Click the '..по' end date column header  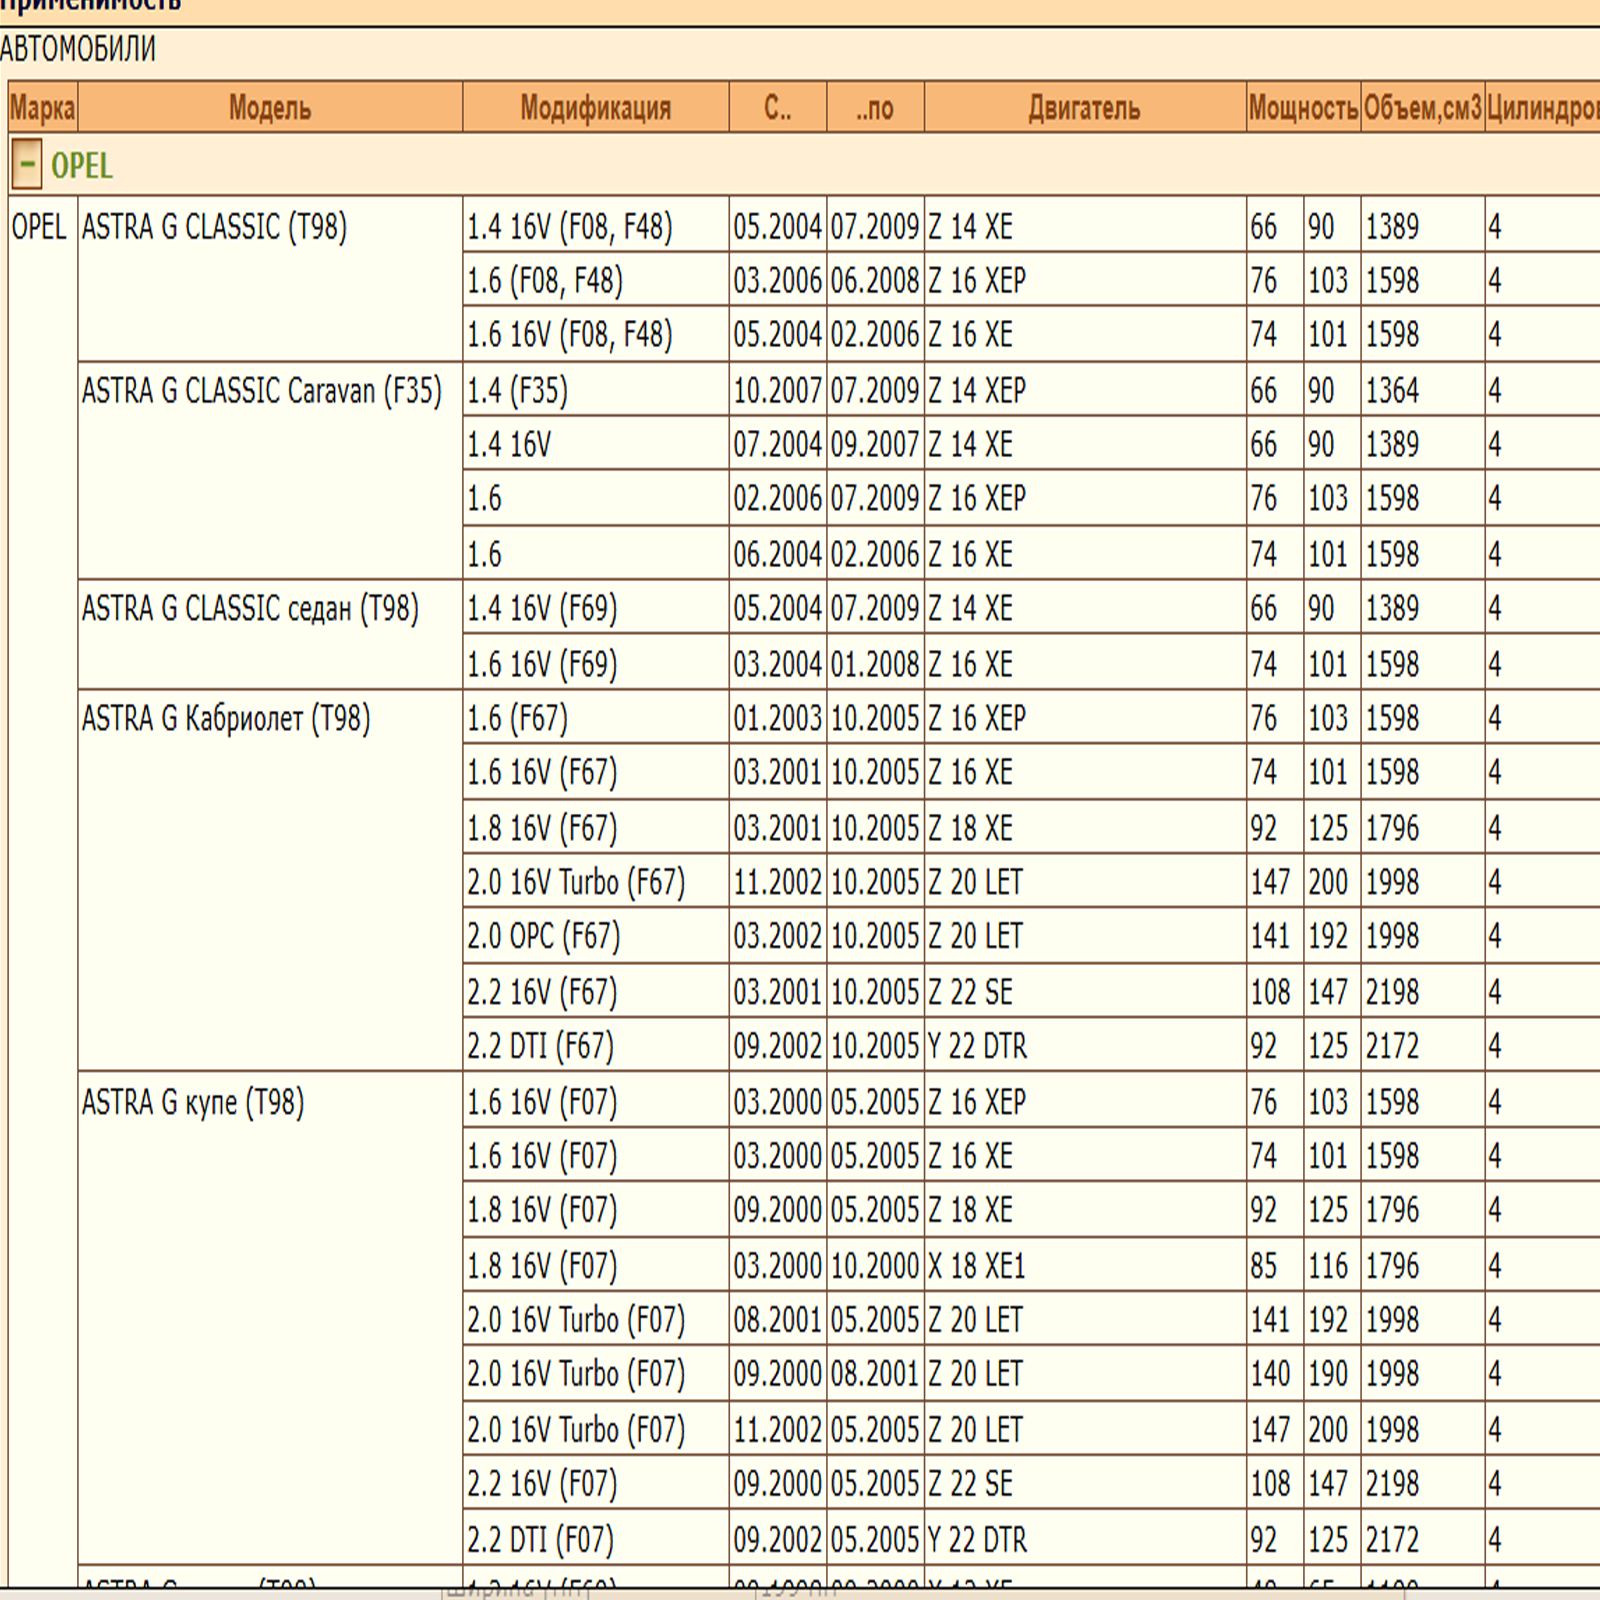[875, 108]
